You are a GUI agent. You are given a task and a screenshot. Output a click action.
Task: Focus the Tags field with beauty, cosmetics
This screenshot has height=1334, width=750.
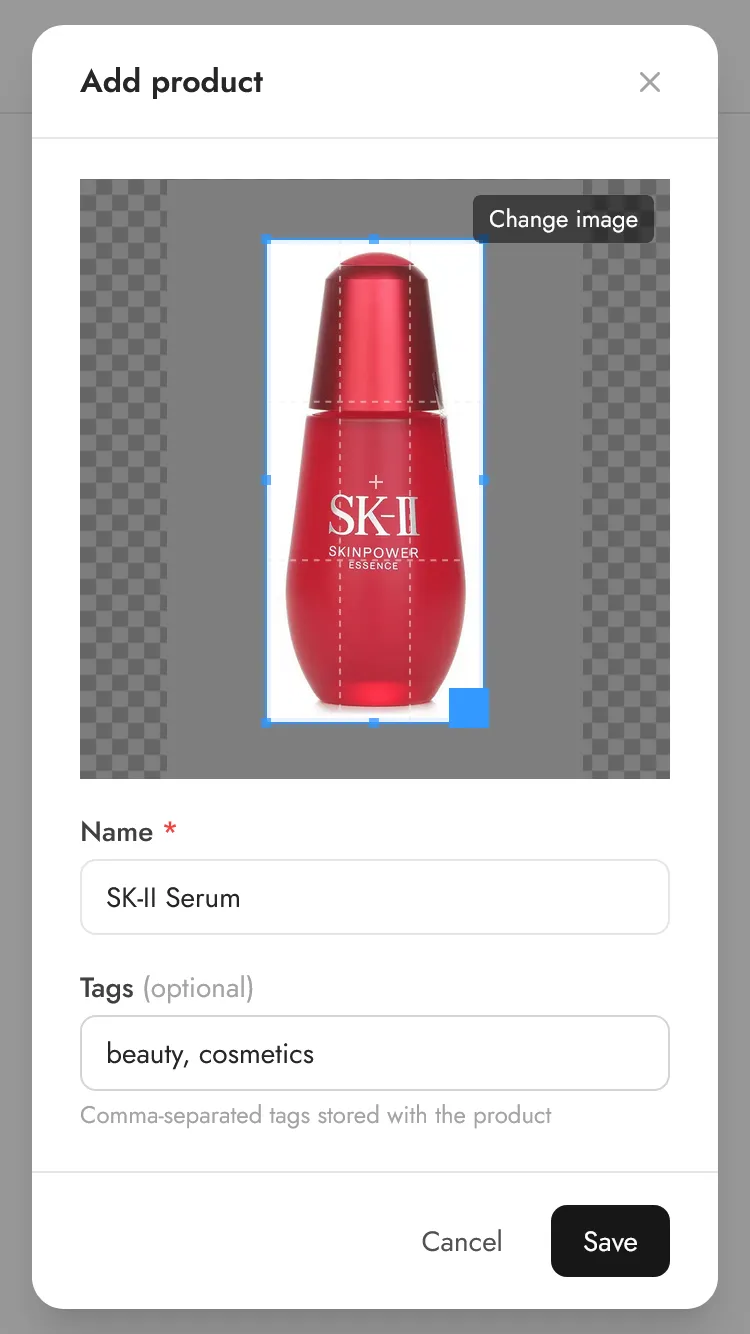[x=375, y=1053]
